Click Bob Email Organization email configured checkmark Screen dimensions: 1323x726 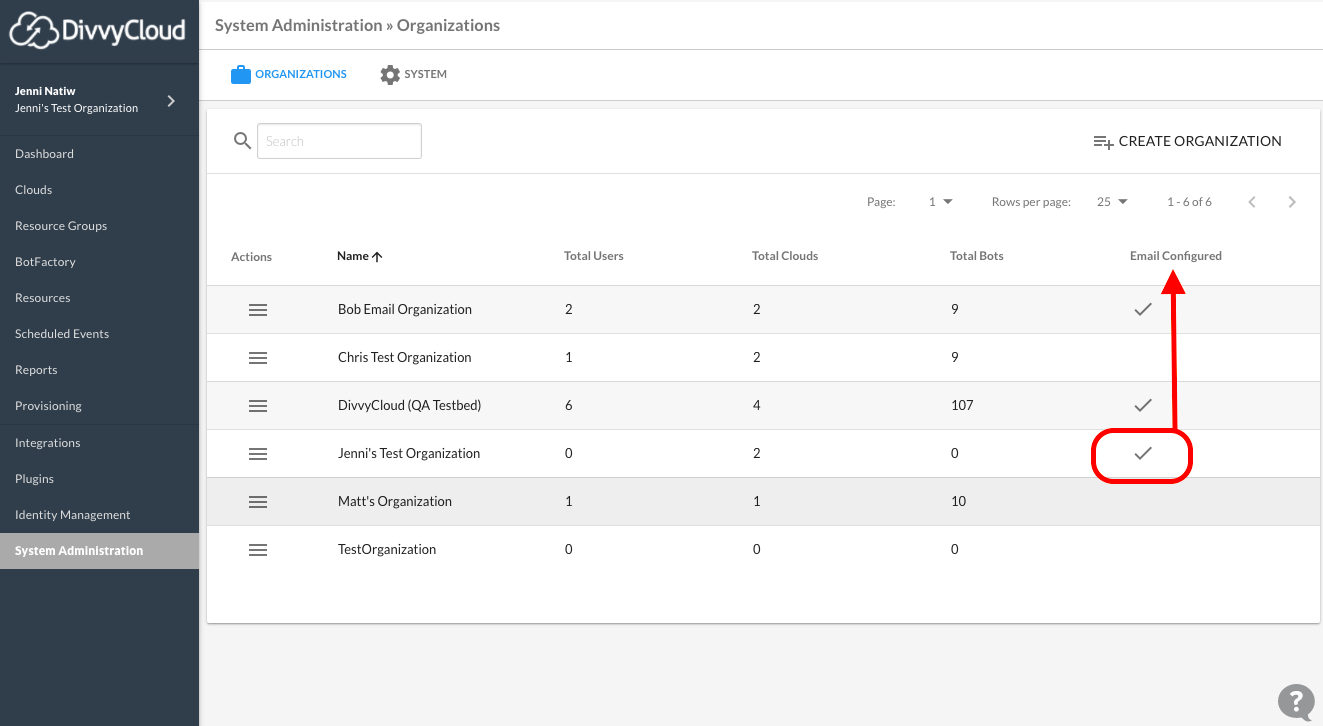[x=1143, y=310]
